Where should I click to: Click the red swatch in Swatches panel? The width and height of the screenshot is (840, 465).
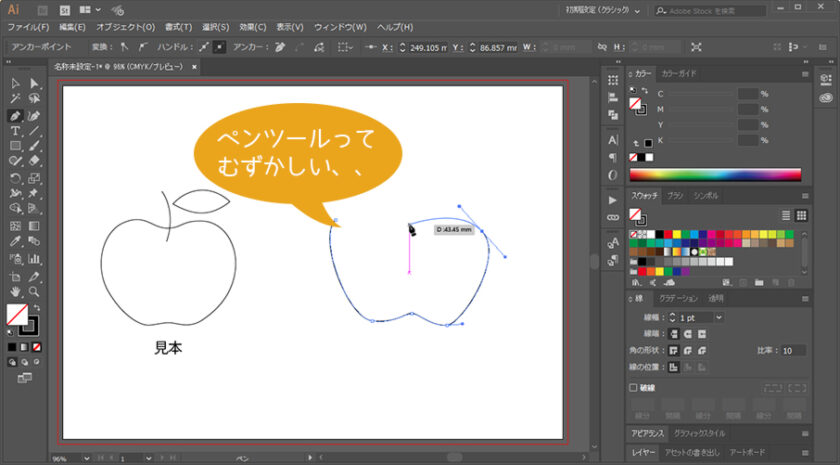668,234
